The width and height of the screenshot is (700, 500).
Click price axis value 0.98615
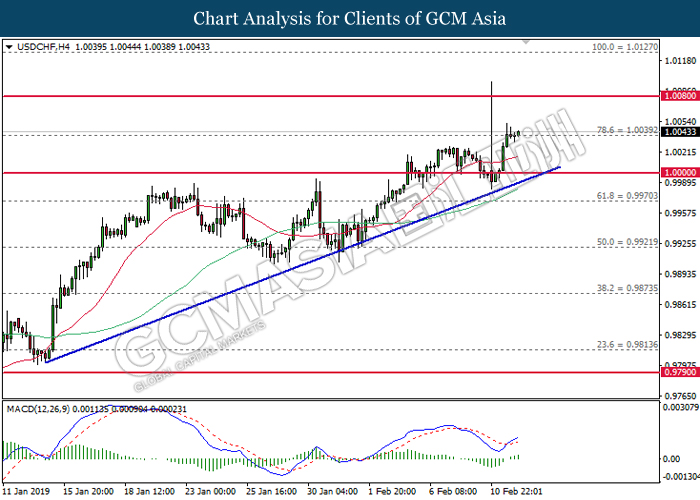[x=680, y=304]
